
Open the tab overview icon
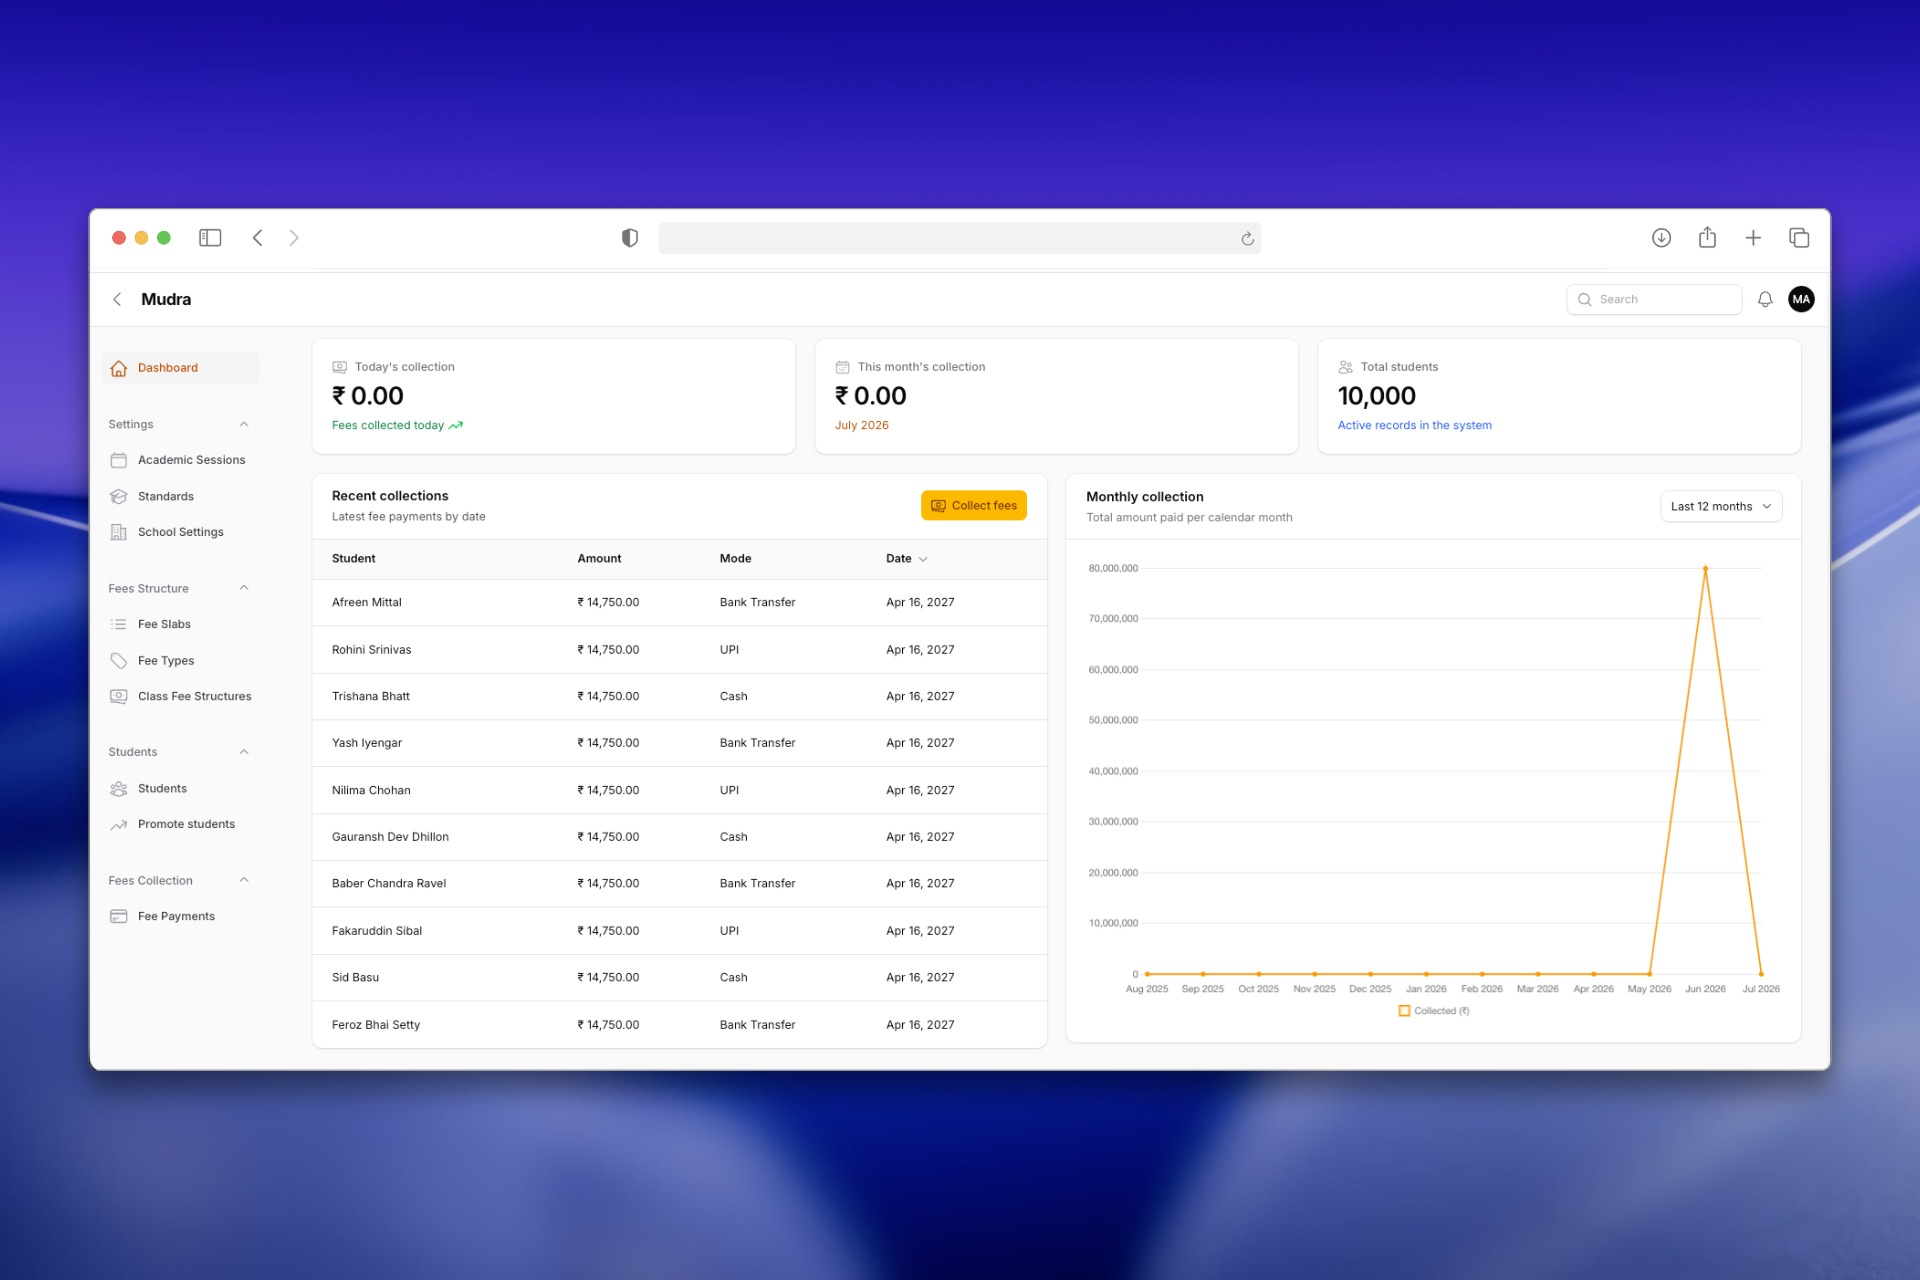[1799, 238]
